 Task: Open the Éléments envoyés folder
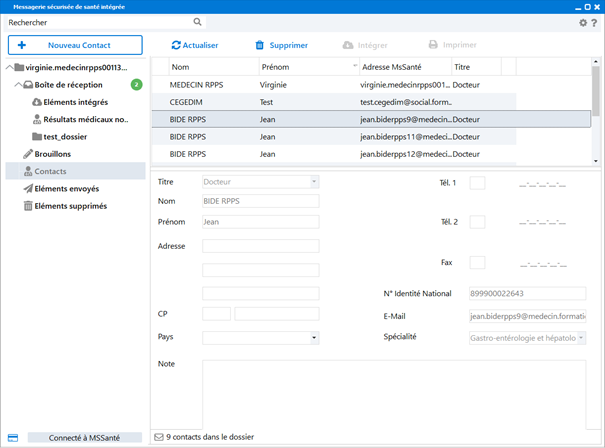(66, 188)
